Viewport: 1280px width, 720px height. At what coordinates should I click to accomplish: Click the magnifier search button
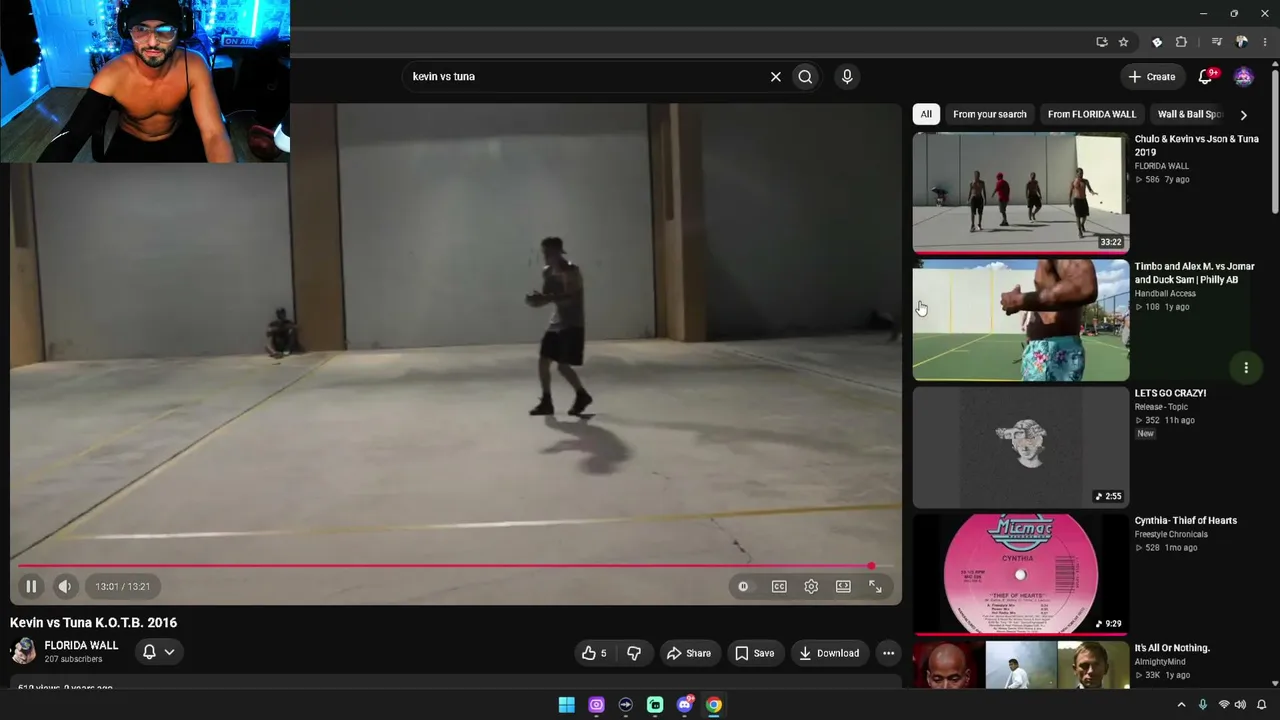(805, 77)
